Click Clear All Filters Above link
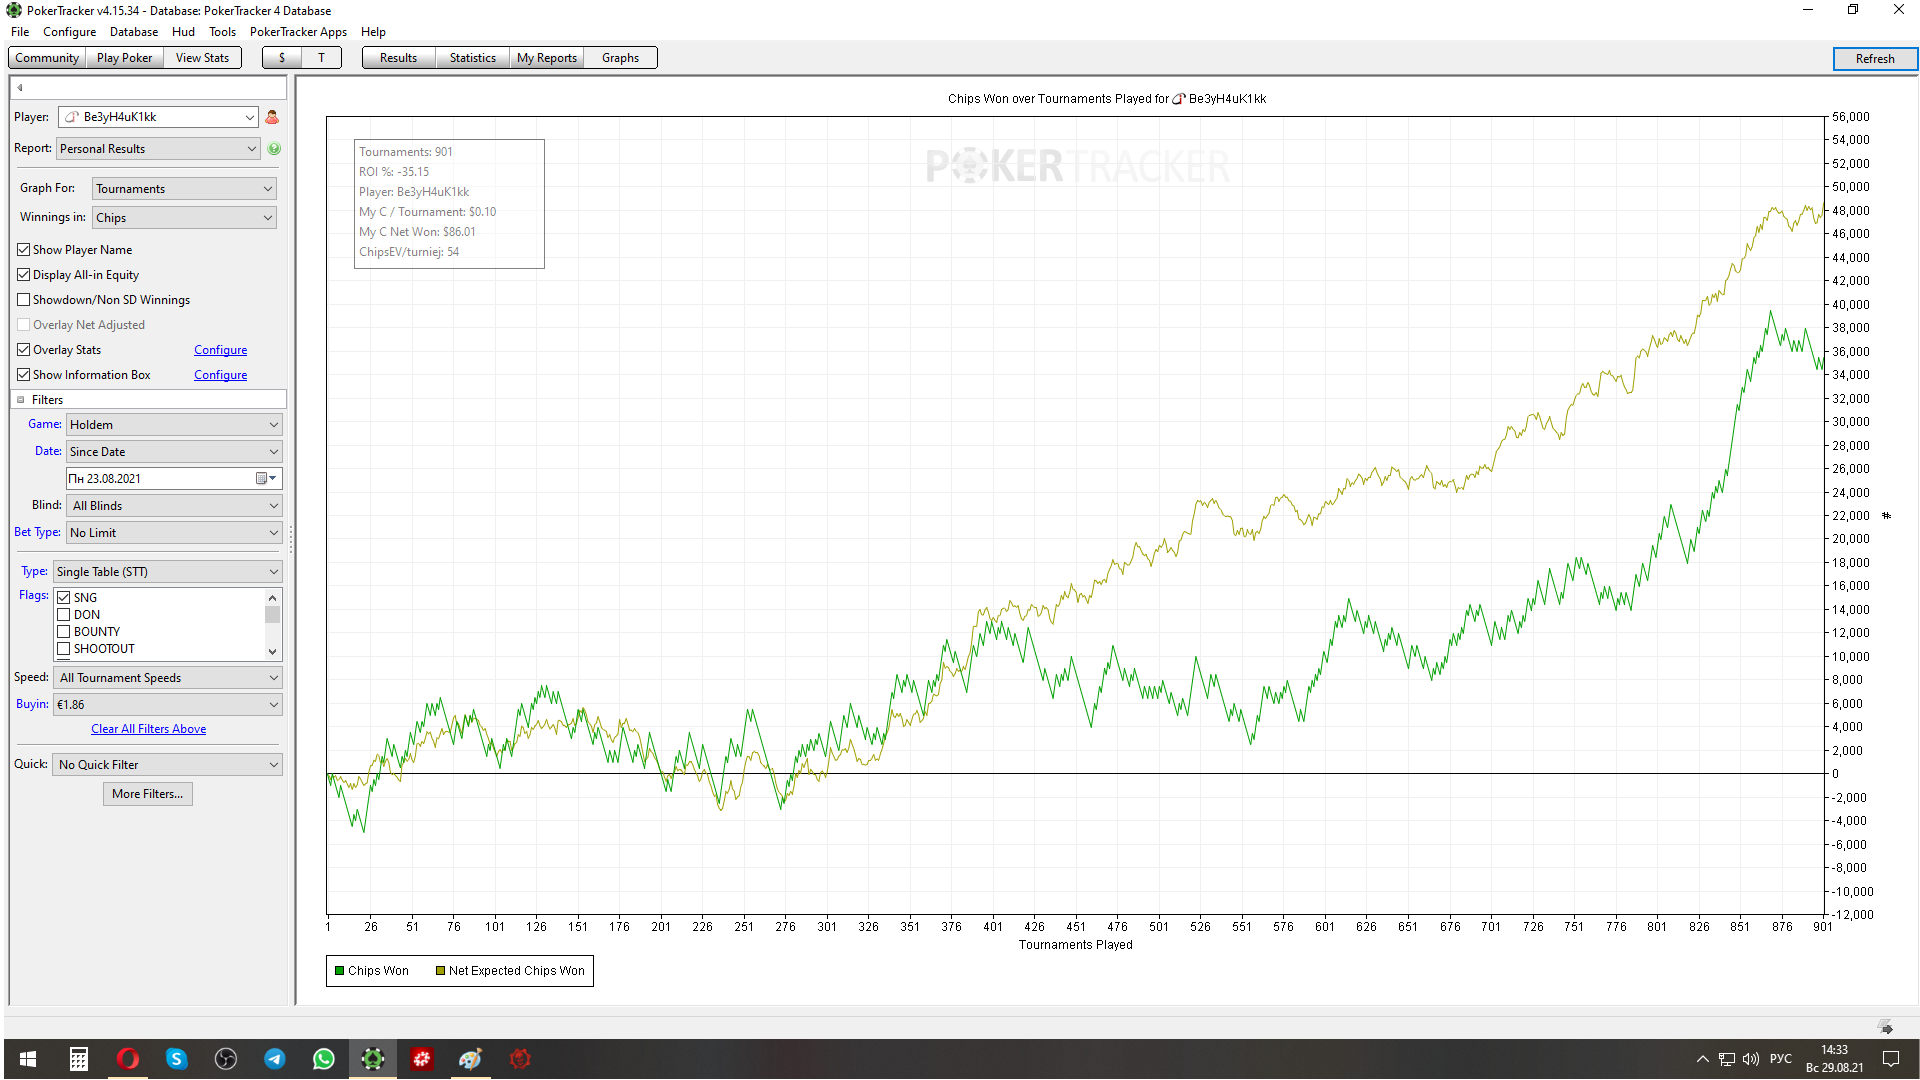 [148, 729]
